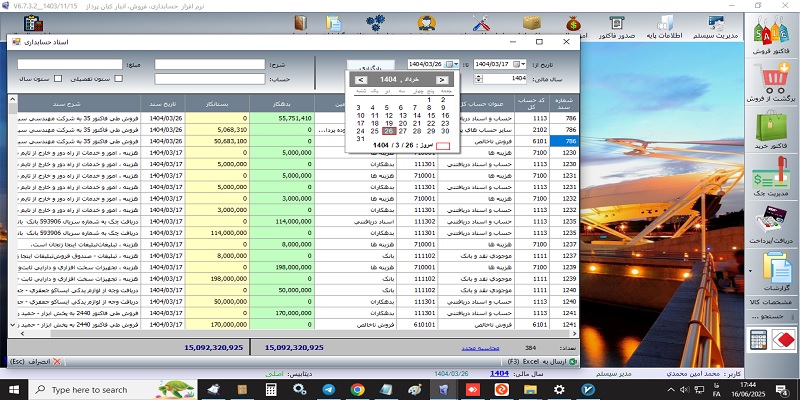Click the documents toolbar icon

tap(334, 24)
